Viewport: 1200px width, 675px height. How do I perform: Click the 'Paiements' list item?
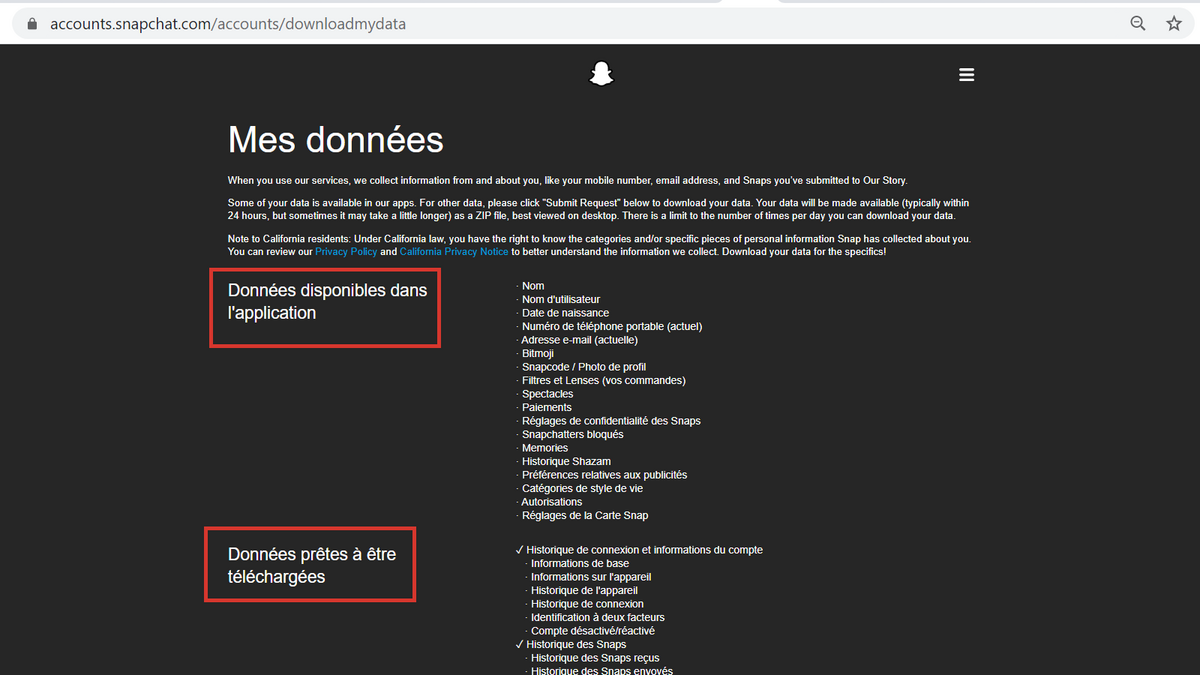point(546,408)
